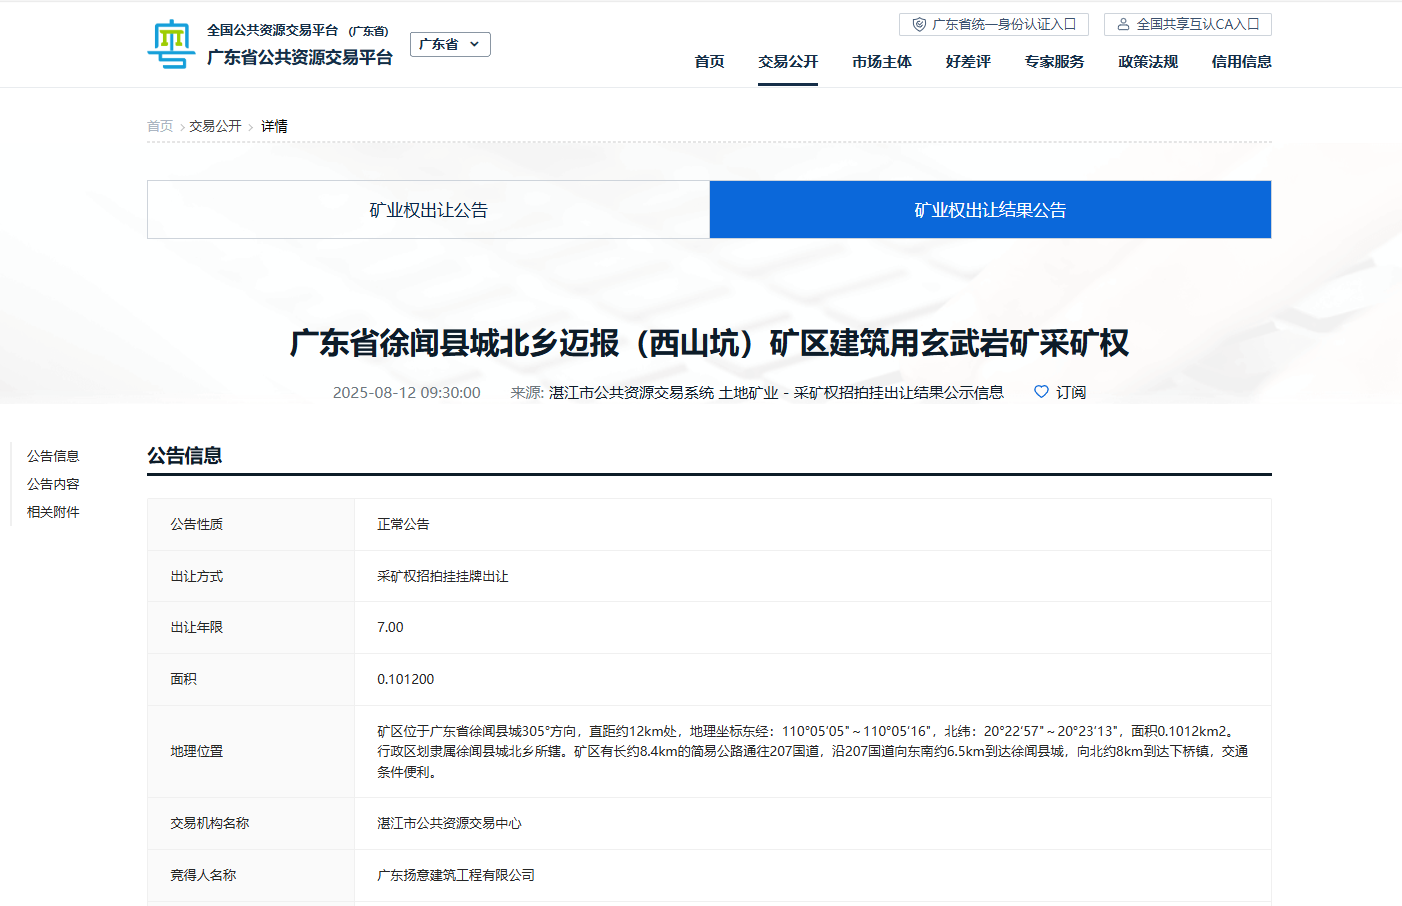This screenshot has width=1402, height=906.
Task: Switch to the 矿业权出让公告 tab
Action: coord(428,210)
